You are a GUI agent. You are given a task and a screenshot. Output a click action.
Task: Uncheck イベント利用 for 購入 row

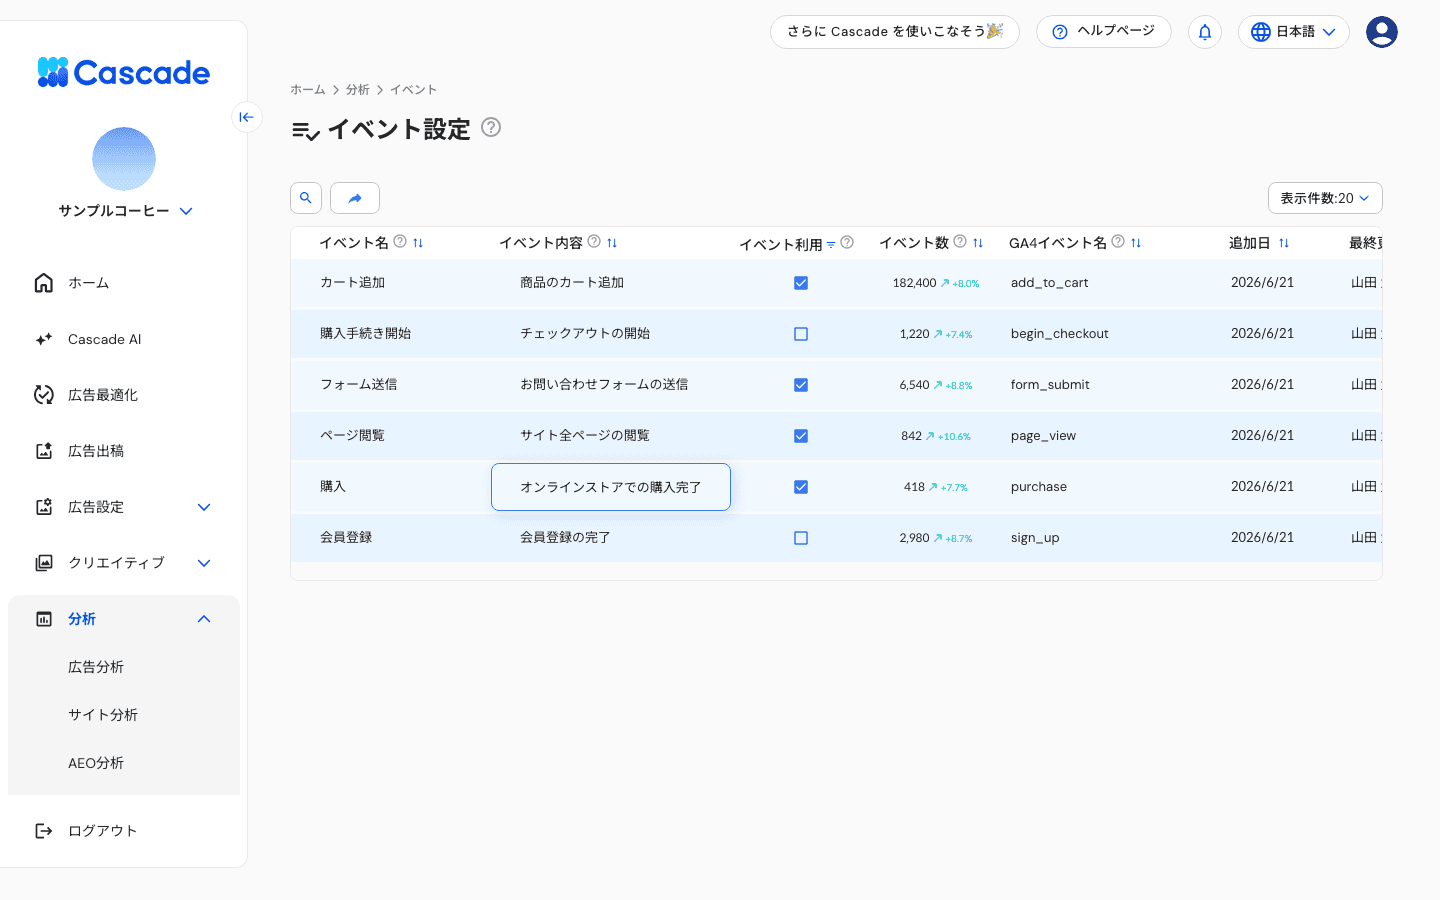tap(801, 487)
